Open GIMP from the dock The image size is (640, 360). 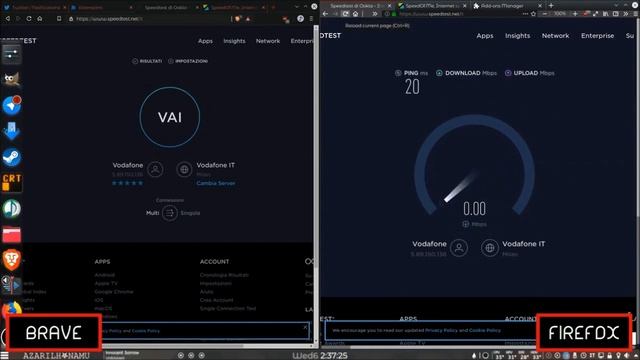[11, 79]
